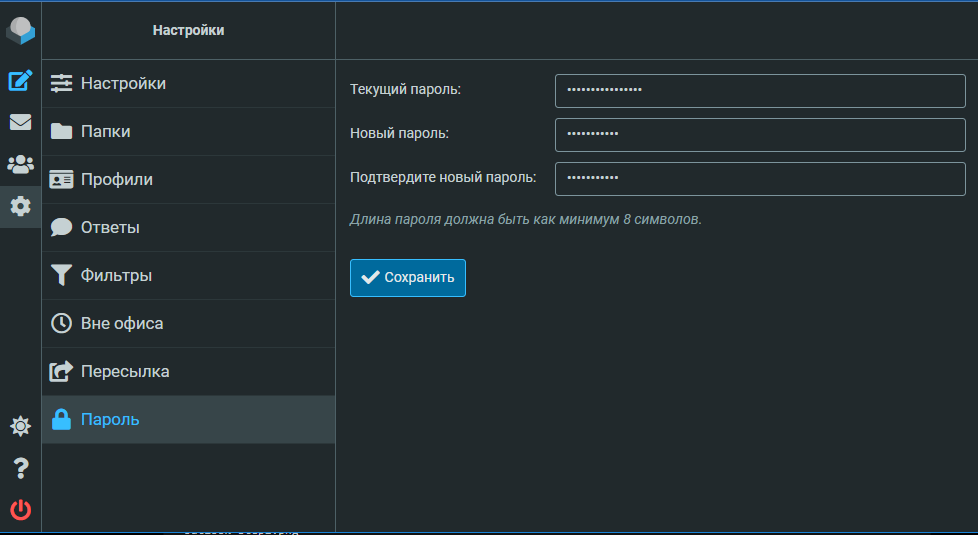Open the Ответы section
This screenshot has width=978, height=535.
(188, 228)
